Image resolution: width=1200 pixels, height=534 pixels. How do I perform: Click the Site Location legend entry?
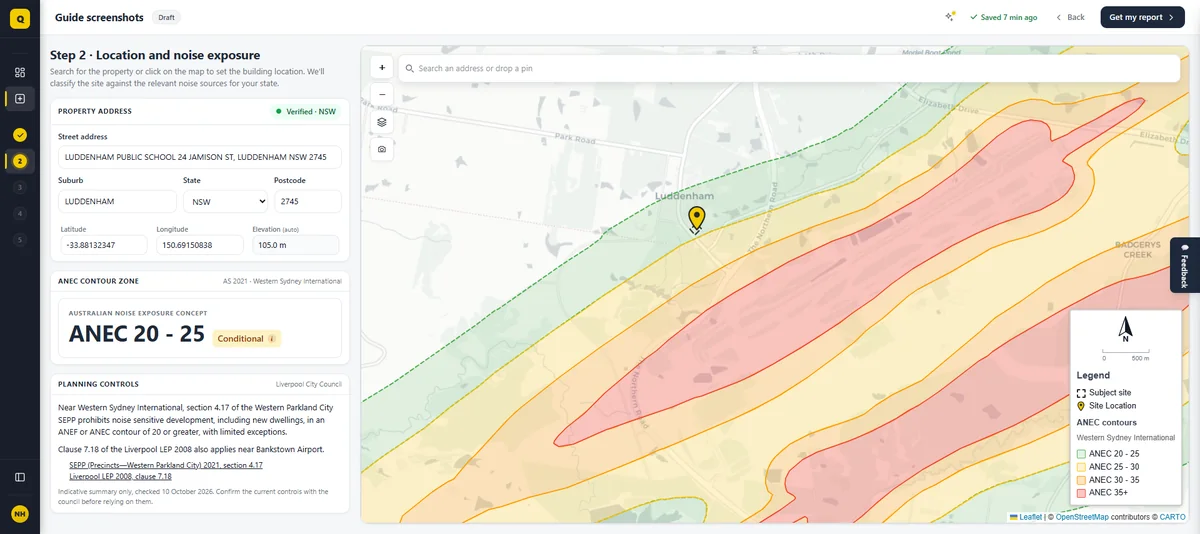point(1106,406)
